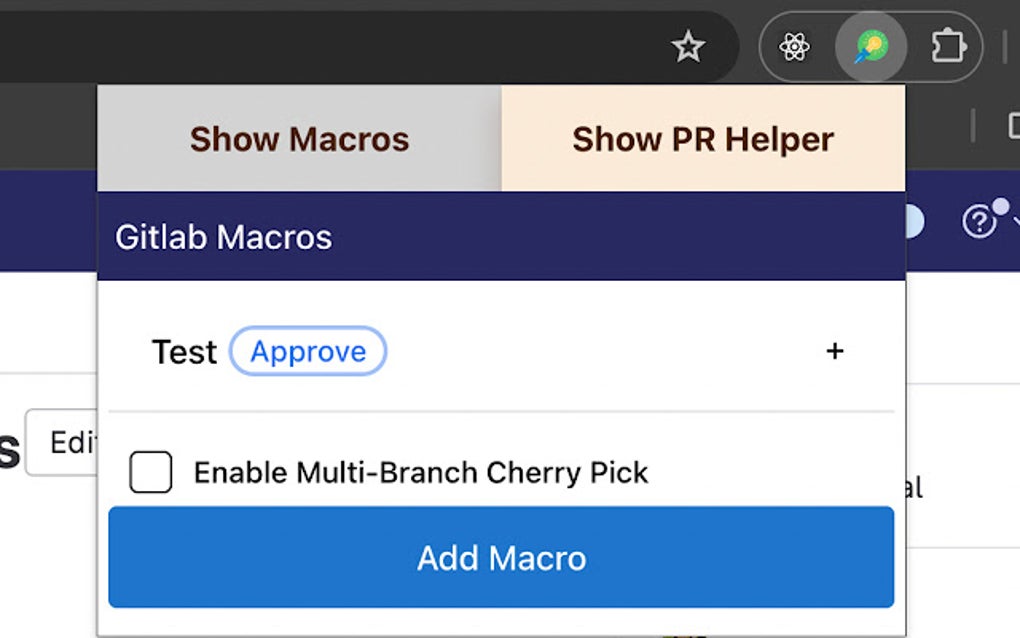Viewport: 1020px width, 638px height.
Task: Click the plus icon beside the Test macro
Action: pos(834,351)
